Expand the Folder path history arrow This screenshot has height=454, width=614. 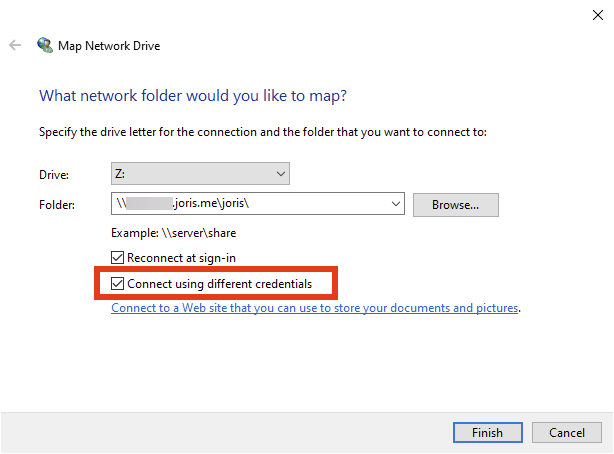point(394,205)
